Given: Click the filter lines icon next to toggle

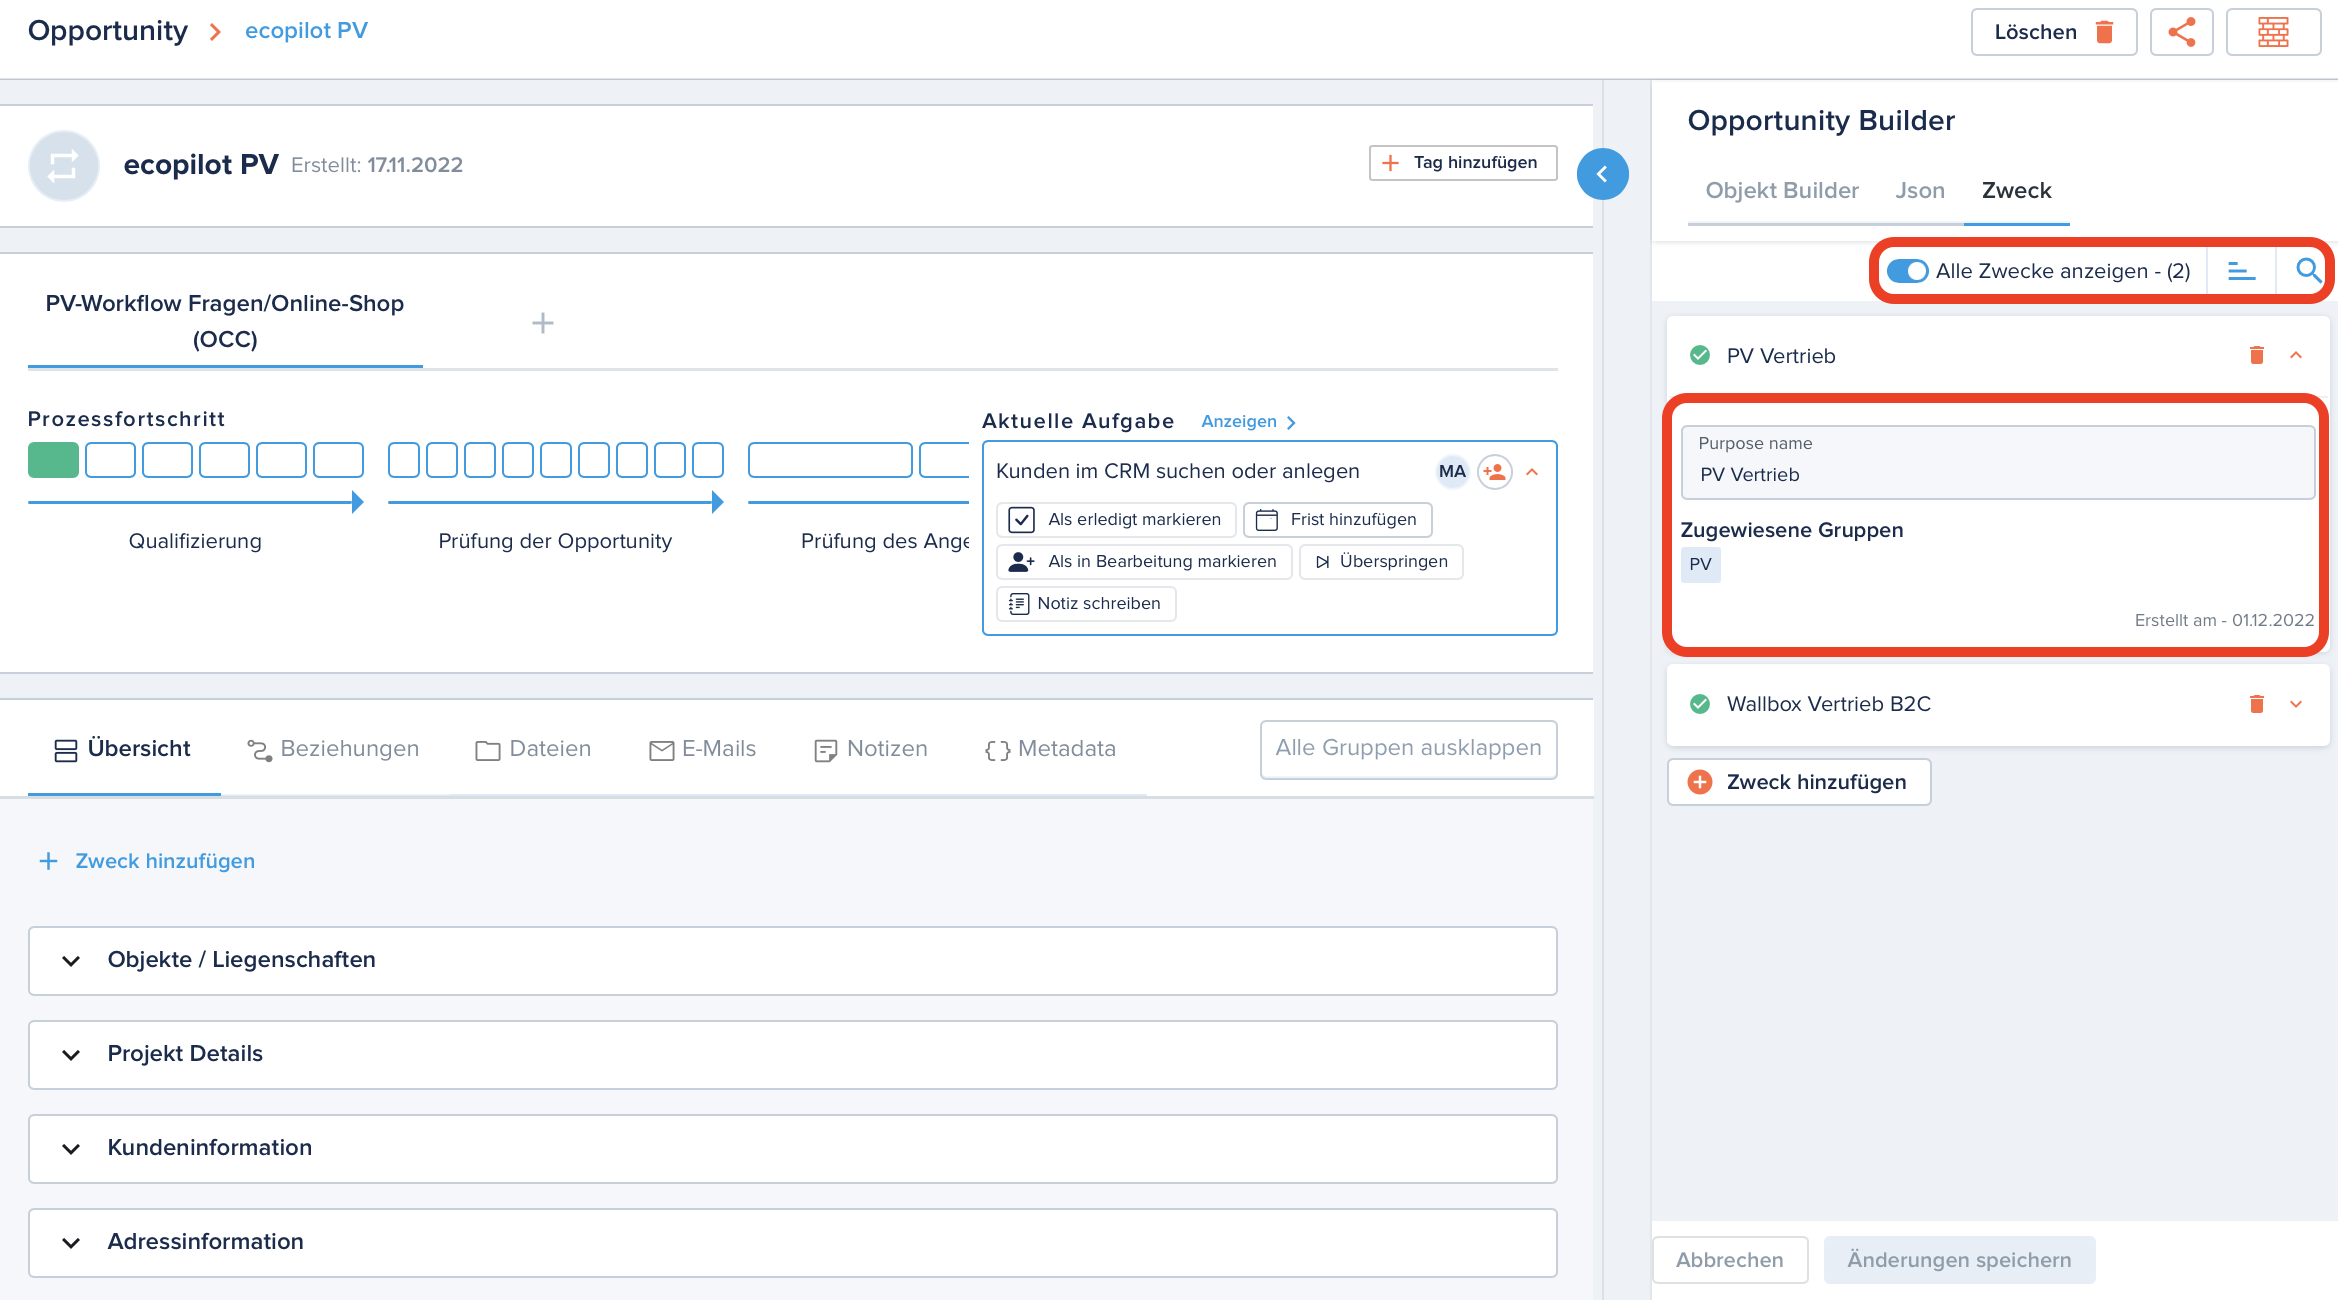Looking at the screenshot, I should [x=2239, y=271].
